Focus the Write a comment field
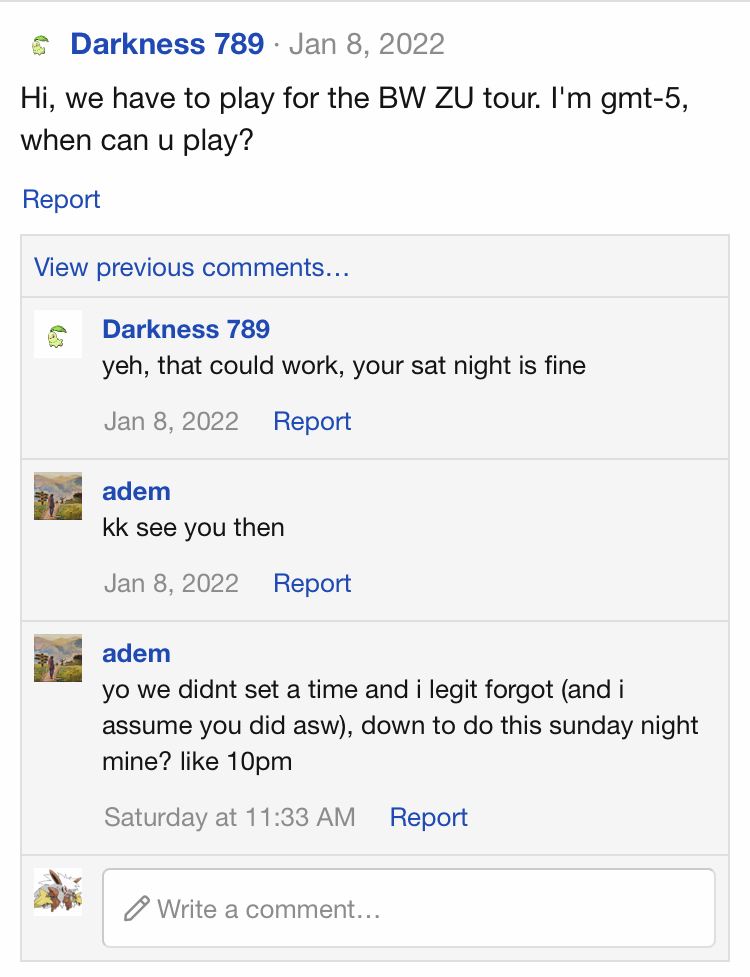 coord(409,908)
